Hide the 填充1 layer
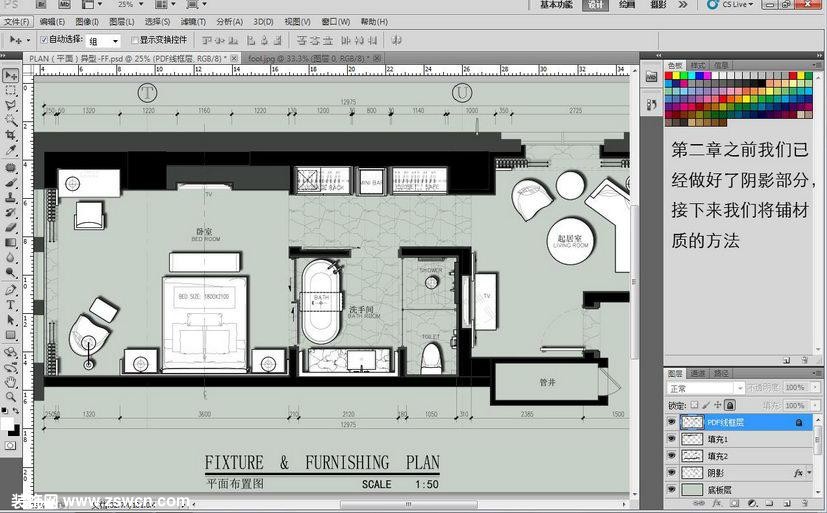The height and width of the screenshot is (513, 827). pos(671,439)
